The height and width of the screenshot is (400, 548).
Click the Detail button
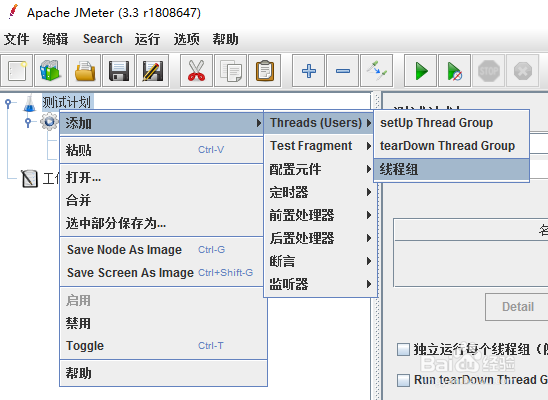pos(517,307)
